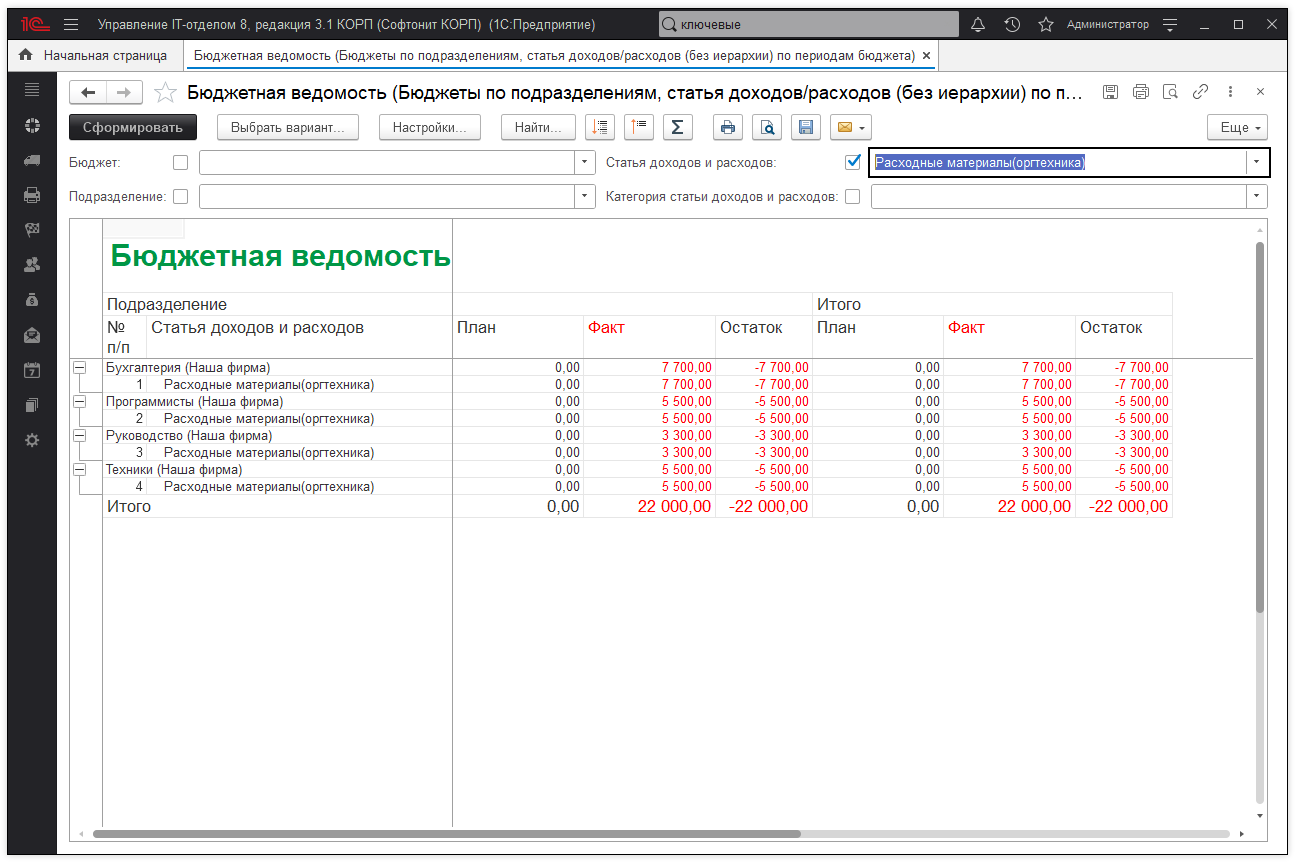The width and height of the screenshot is (1295, 862).
Task: Open print preview with magnifier icon
Action: coord(766,127)
